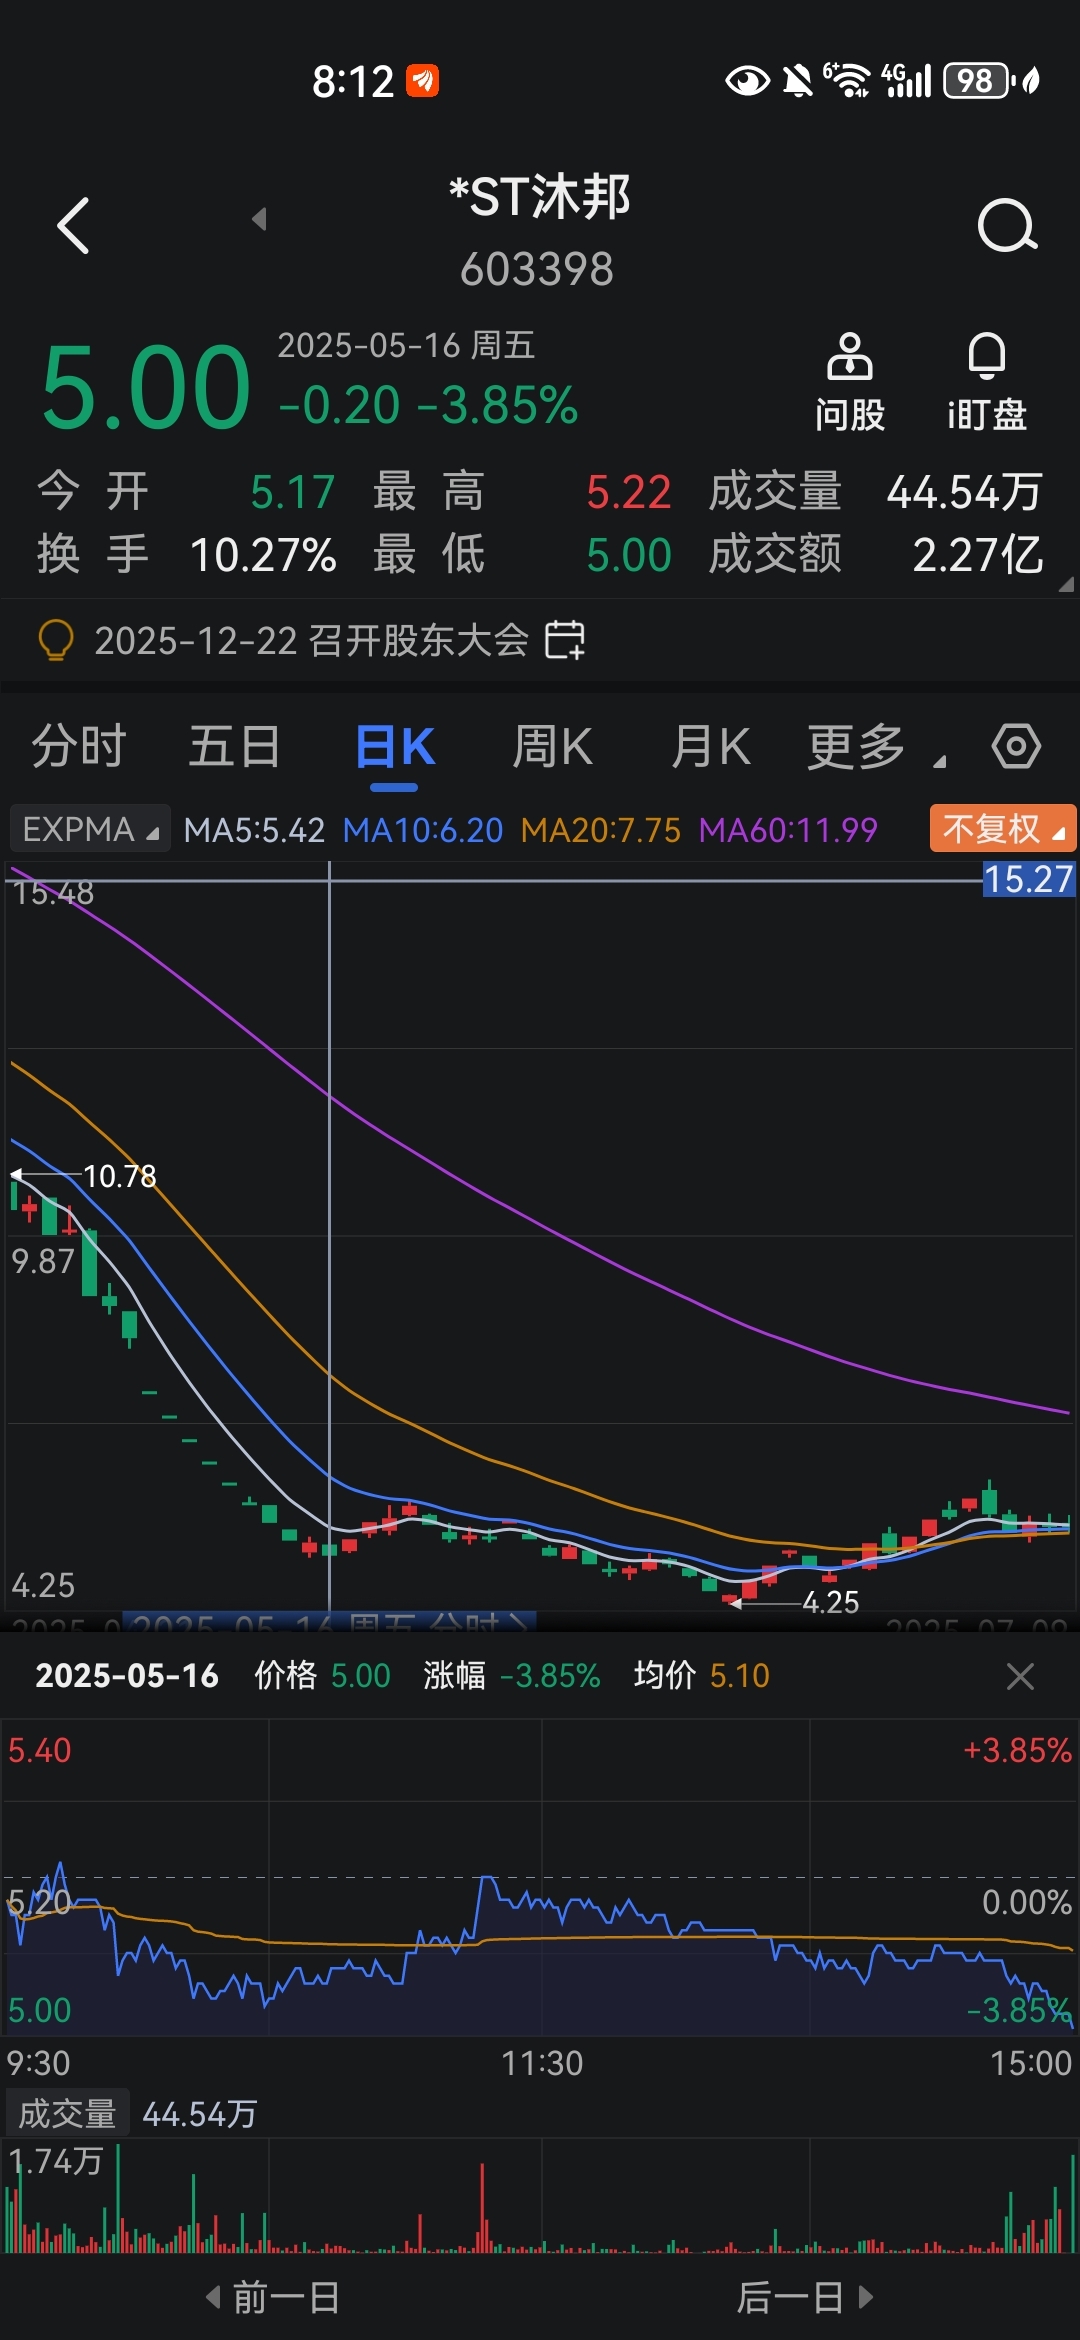This screenshot has height=2340, width=1080.
Task: Switch to 分时 tab
Action: [x=79, y=747]
